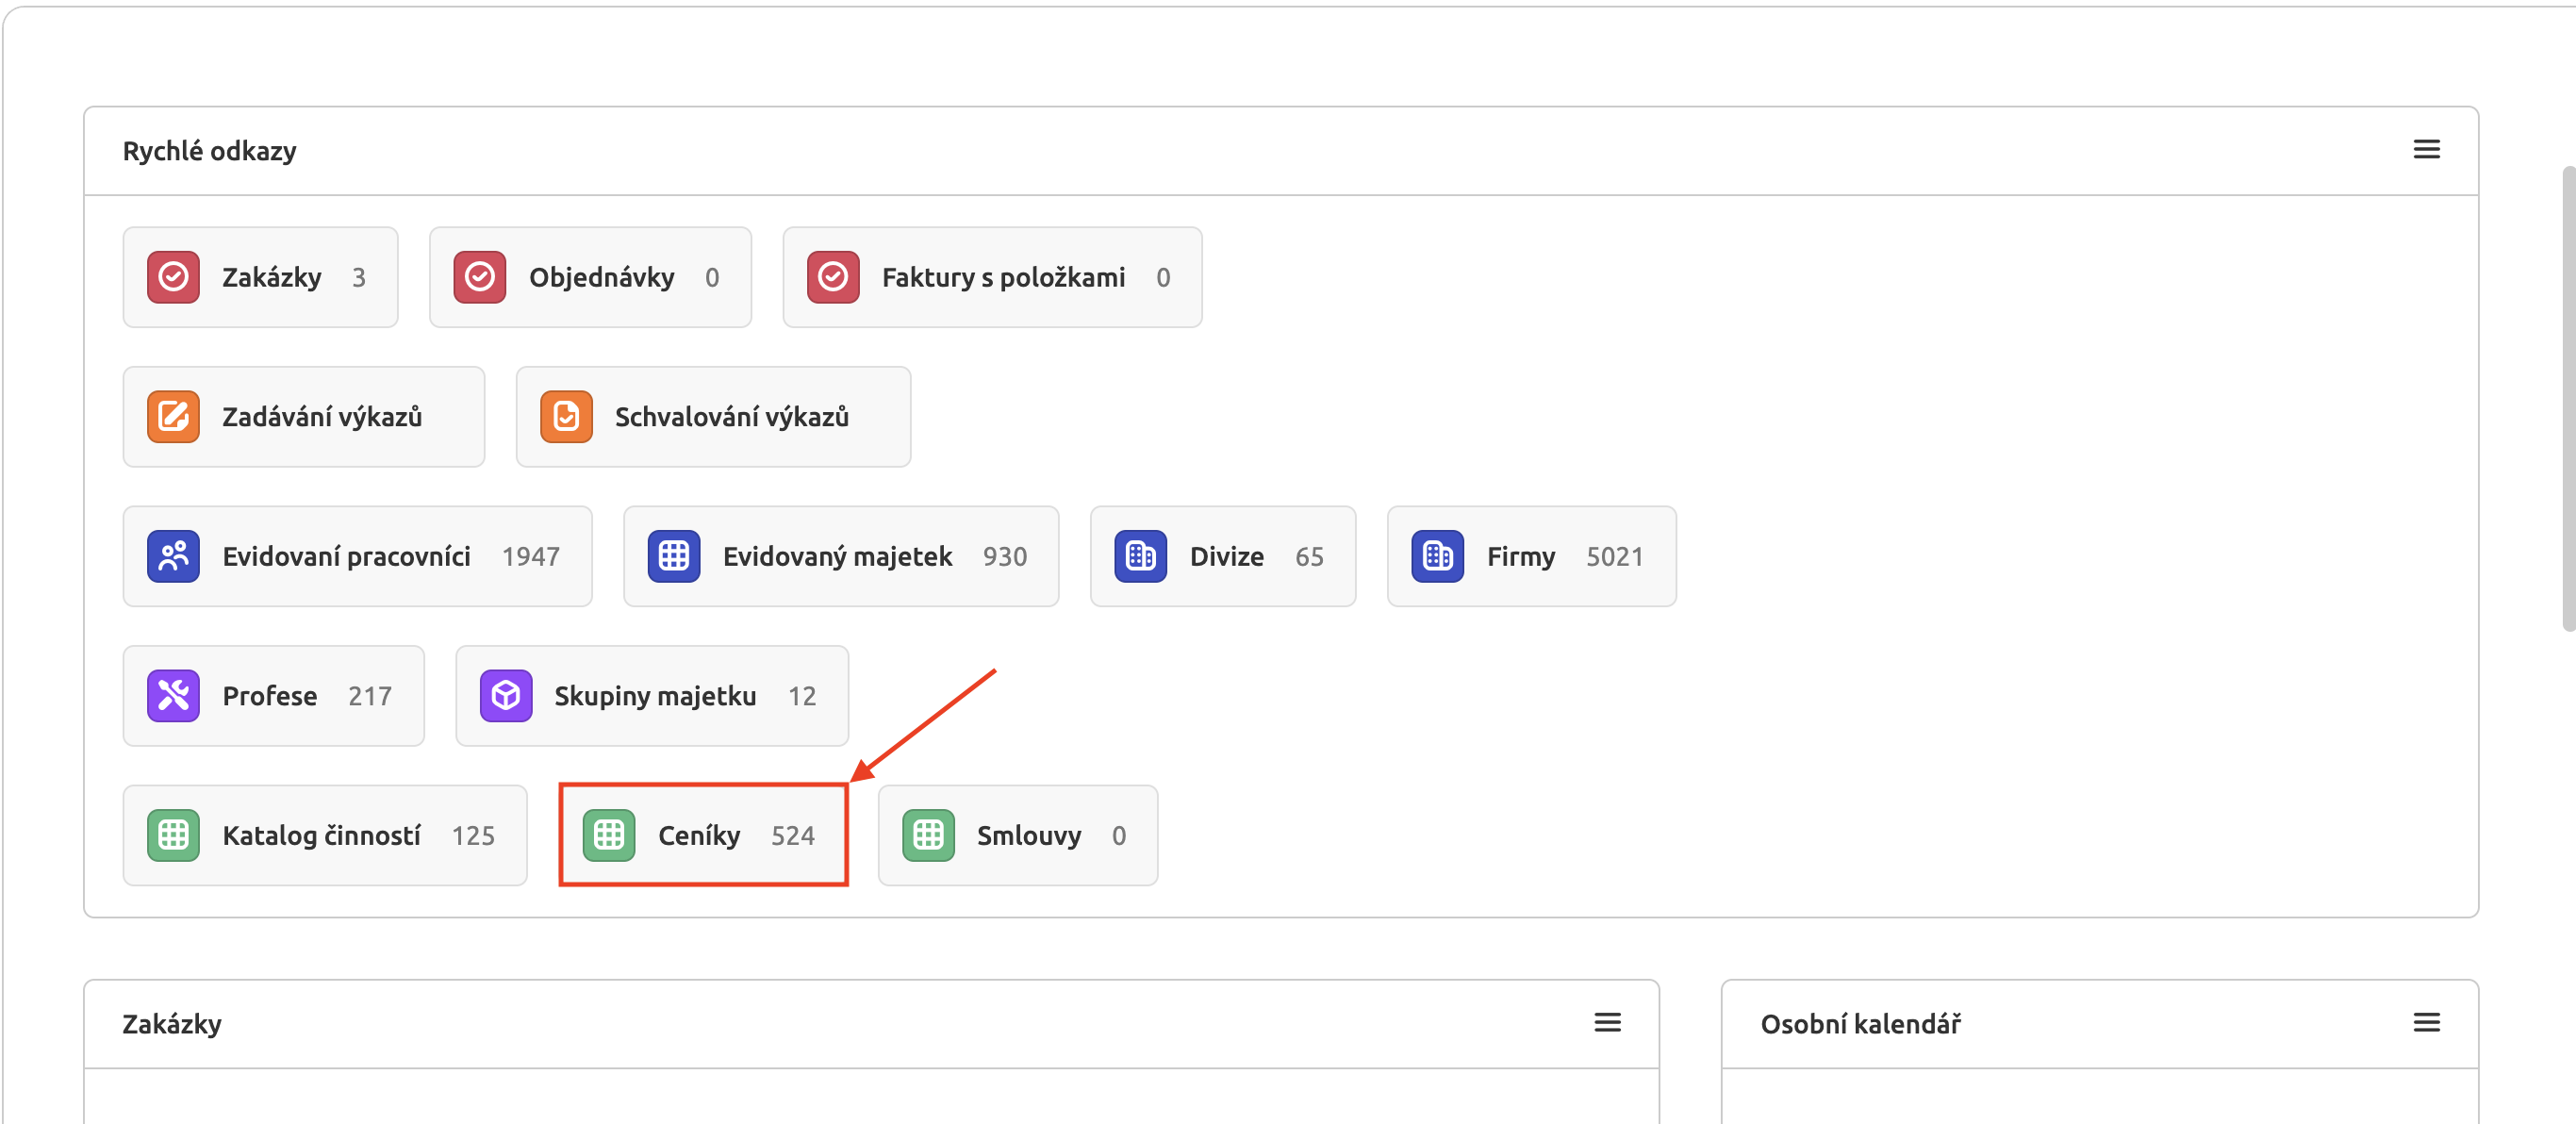
Task: Open the Osobní kalendář panel menu
Action: click(x=2427, y=1022)
